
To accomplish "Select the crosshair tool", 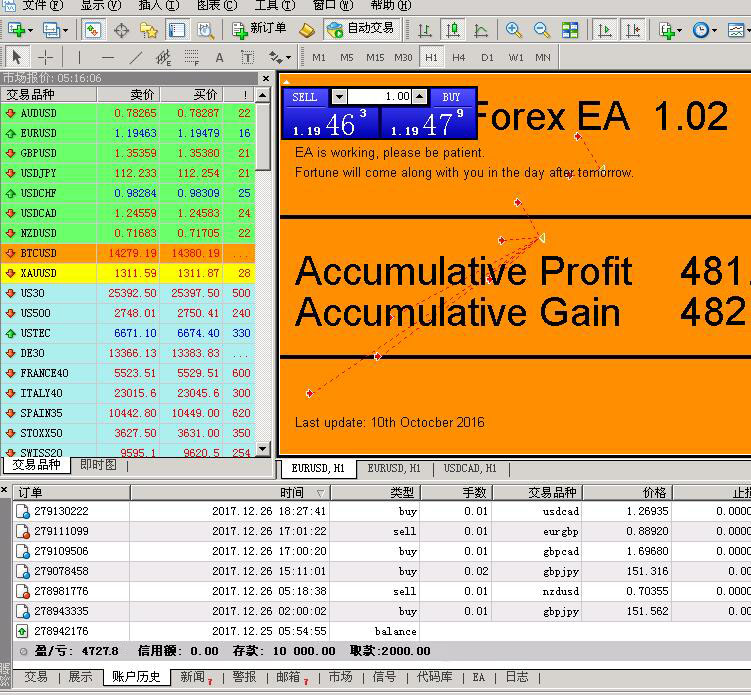I will pyautogui.click(x=46, y=58).
